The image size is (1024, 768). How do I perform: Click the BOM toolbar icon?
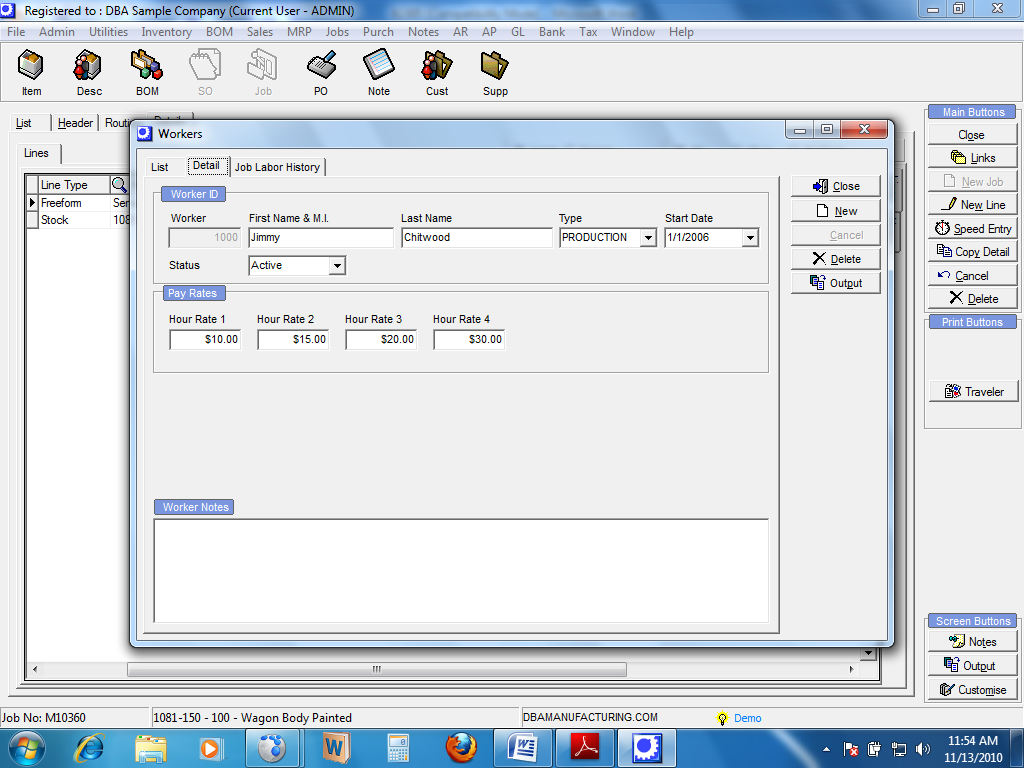(147, 72)
